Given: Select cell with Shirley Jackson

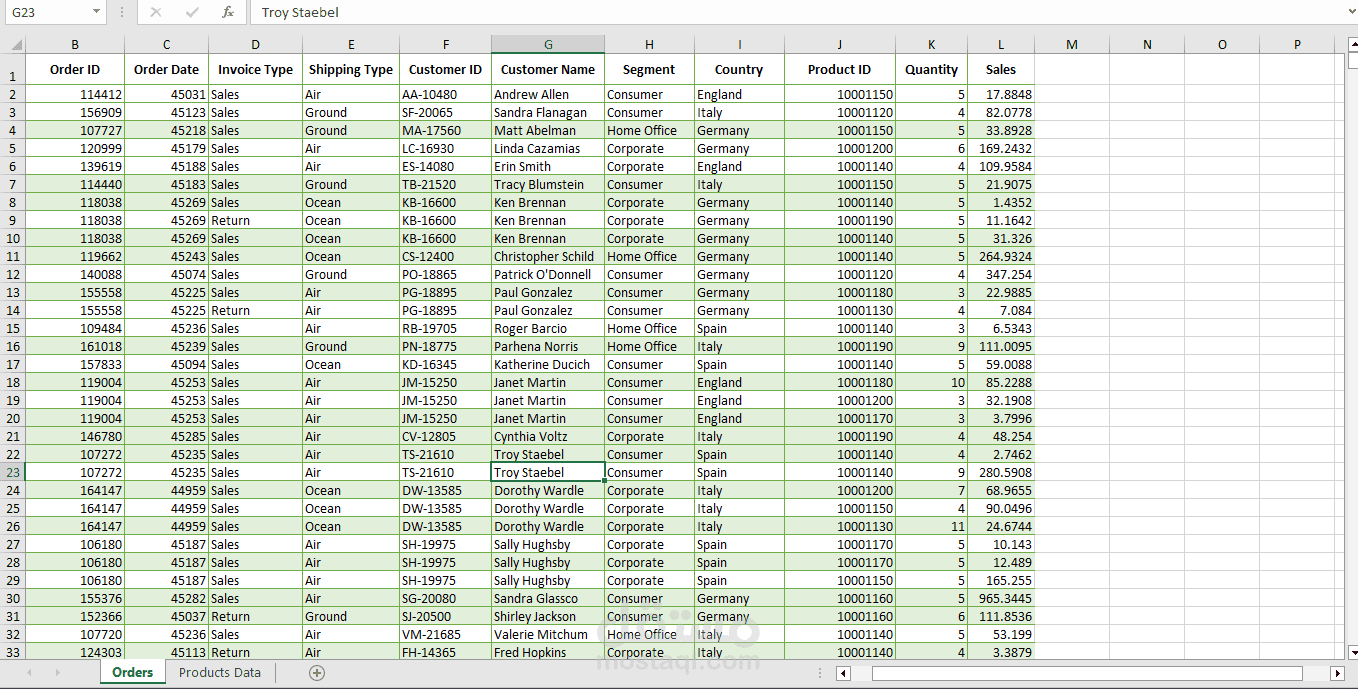Looking at the screenshot, I should coord(548,616).
